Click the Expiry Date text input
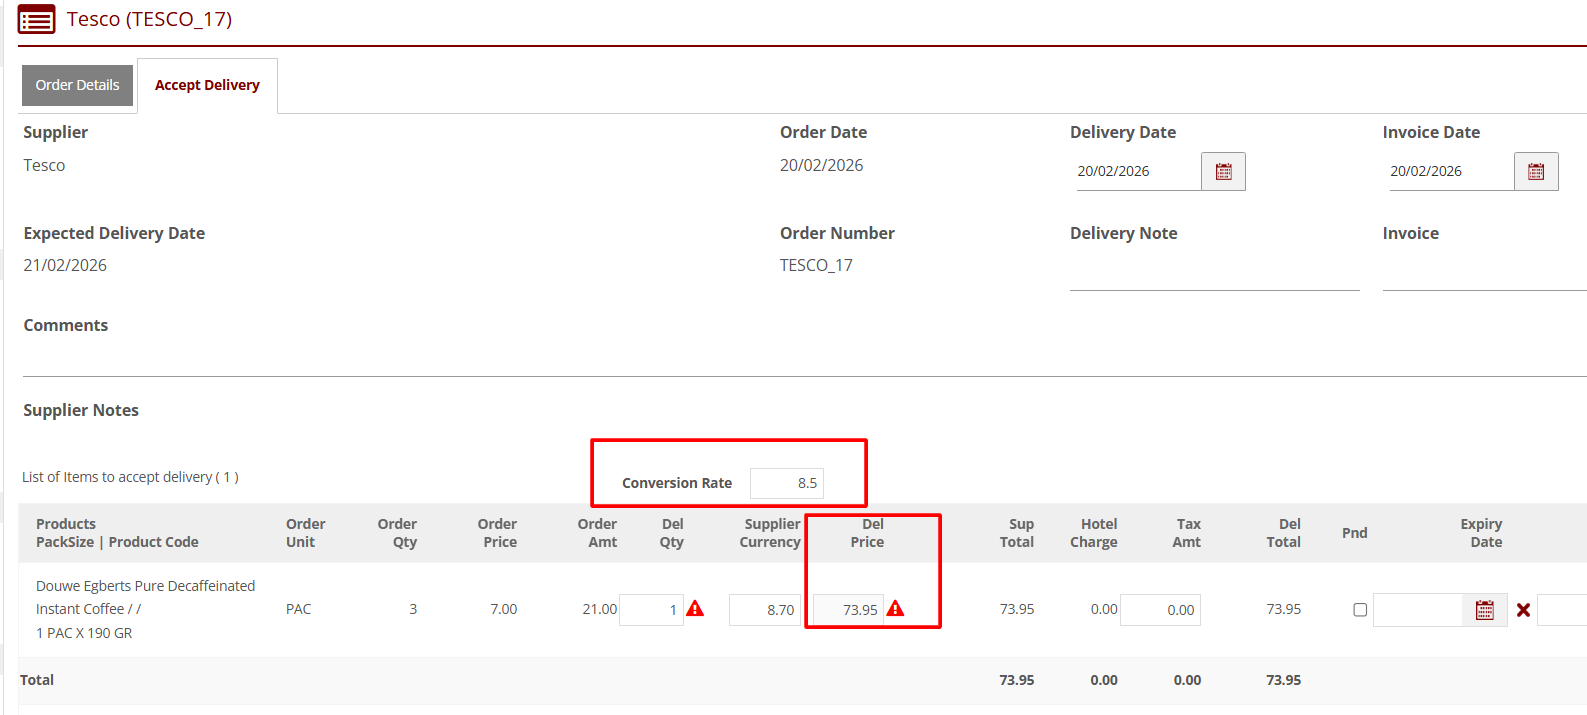The width and height of the screenshot is (1587, 715). click(x=1418, y=610)
